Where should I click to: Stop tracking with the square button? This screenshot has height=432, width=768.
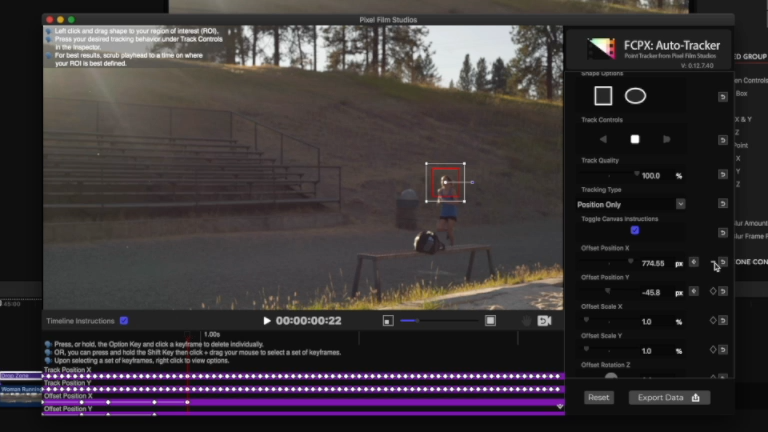635,140
